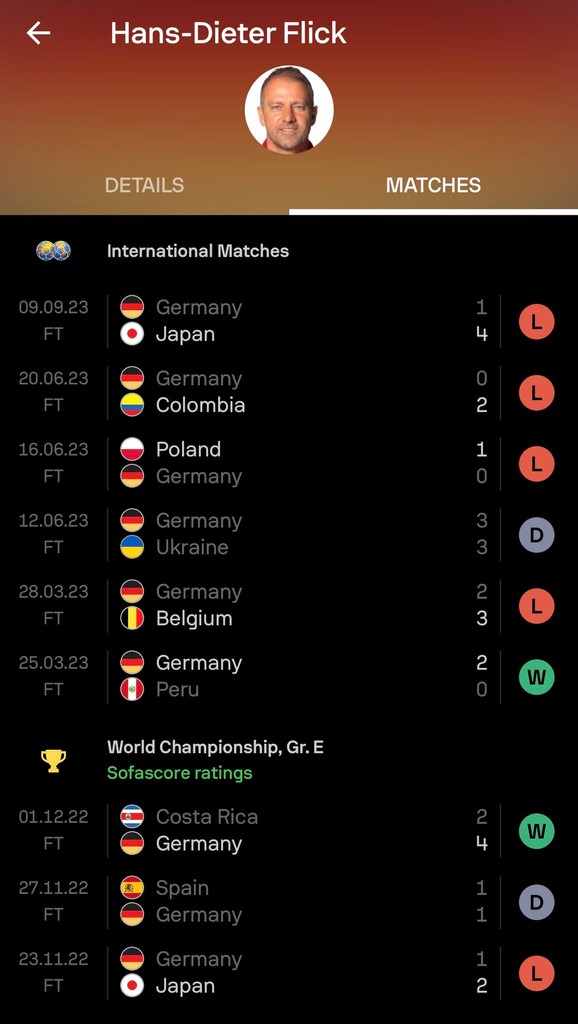The height and width of the screenshot is (1024, 578).
Task: Open Hans-Dieter Flick's profile photo
Action: click(289, 109)
